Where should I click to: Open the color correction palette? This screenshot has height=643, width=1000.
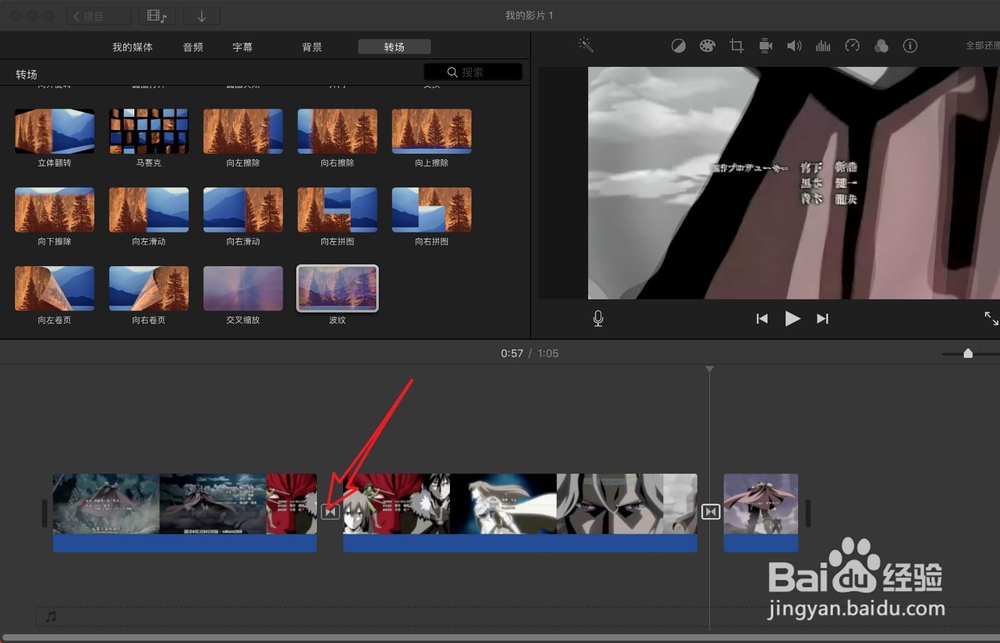point(707,46)
